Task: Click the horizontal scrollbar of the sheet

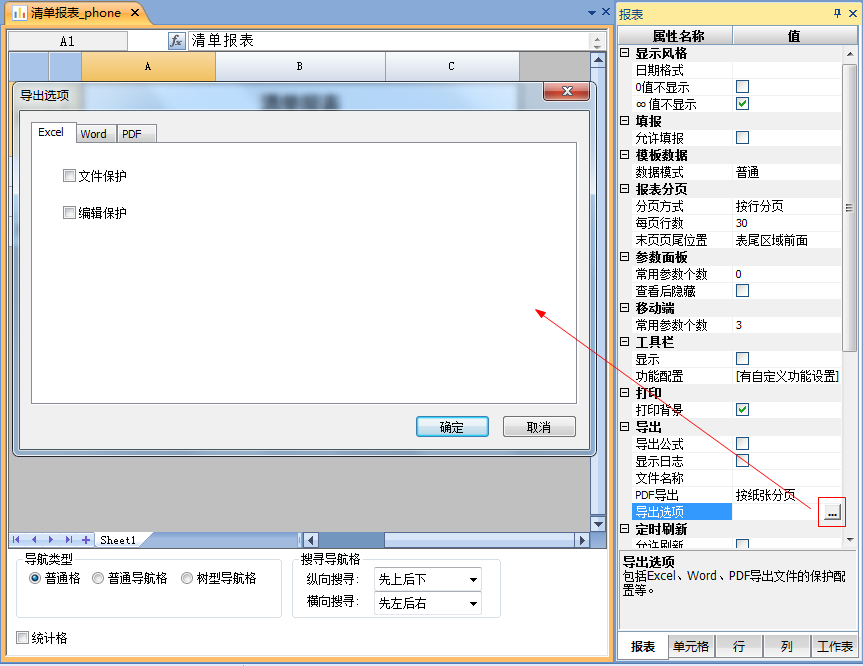Action: [360, 540]
